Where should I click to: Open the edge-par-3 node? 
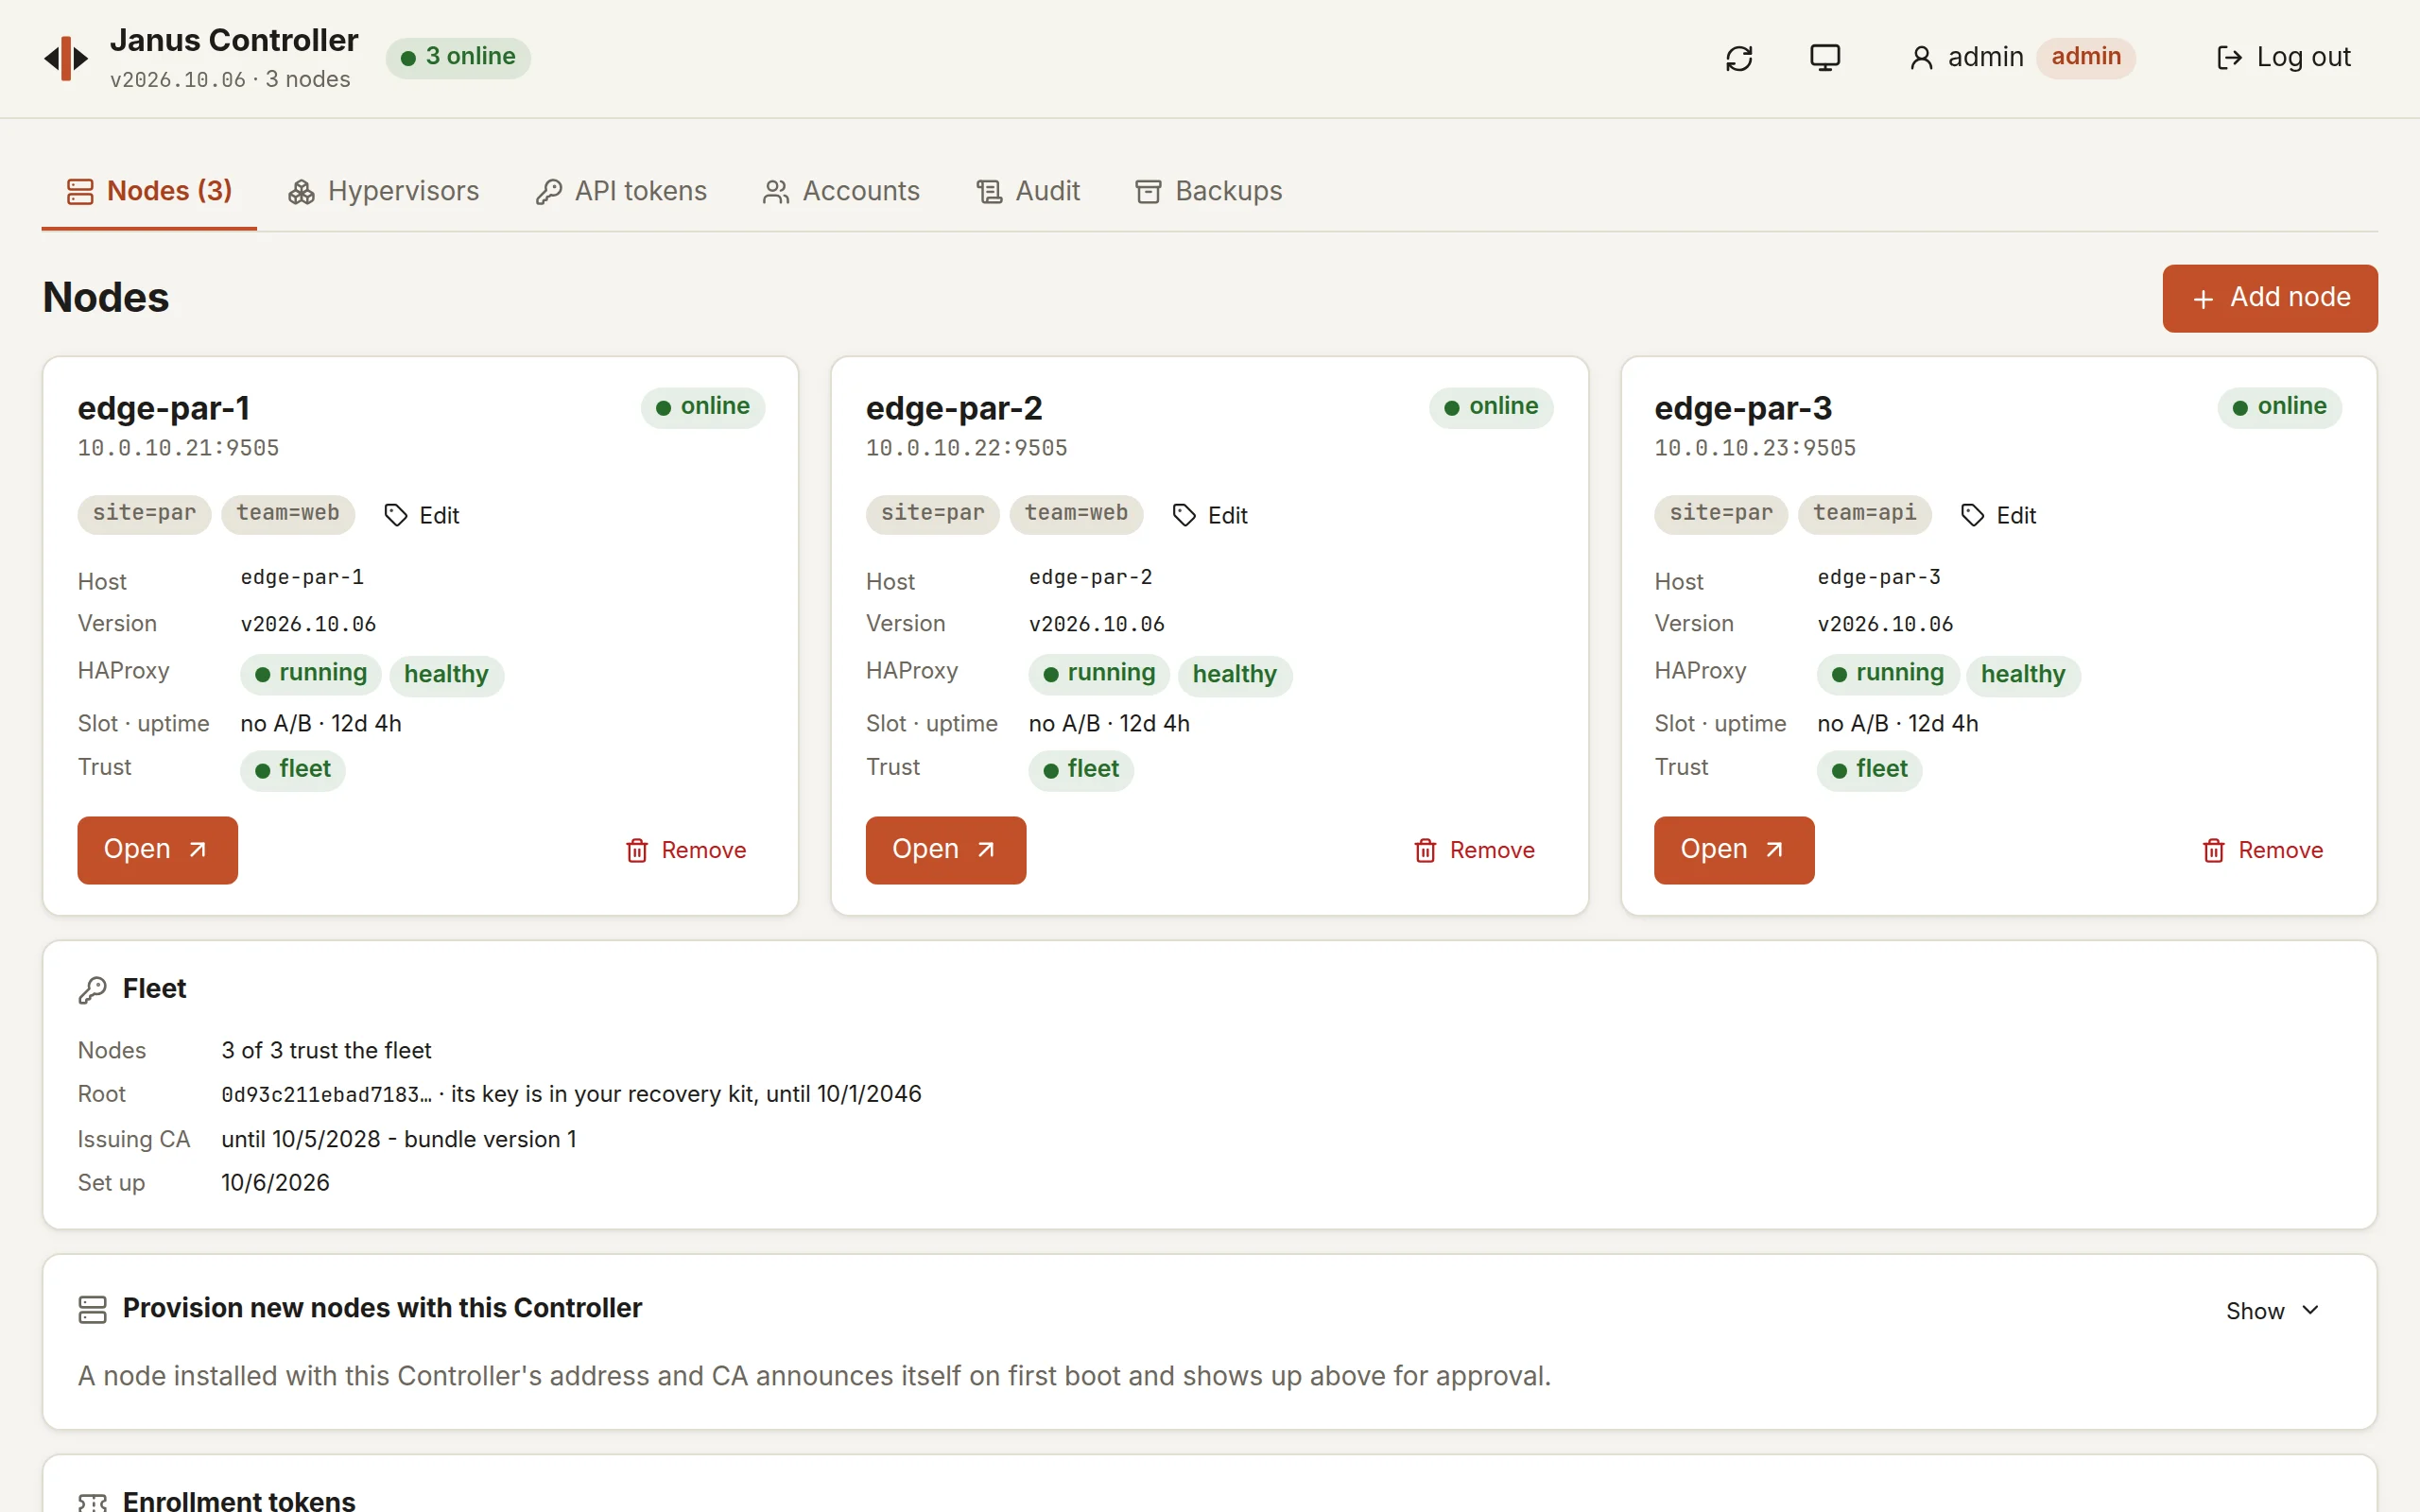(1733, 850)
